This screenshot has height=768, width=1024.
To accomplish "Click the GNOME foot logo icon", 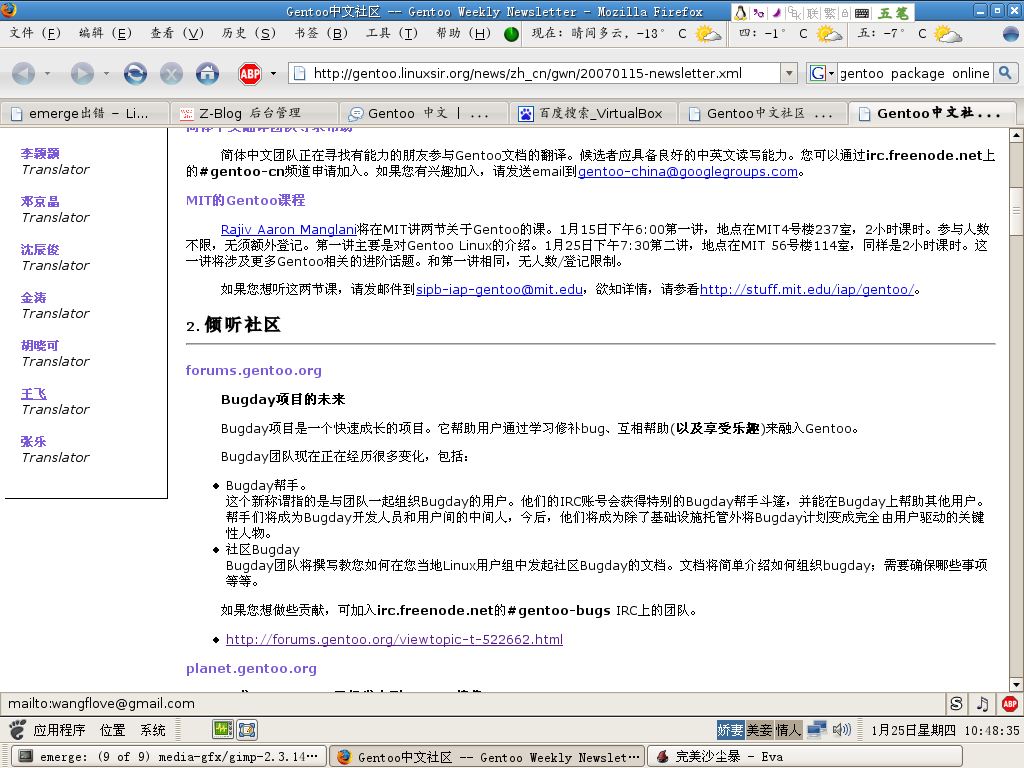I will [18, 729].
